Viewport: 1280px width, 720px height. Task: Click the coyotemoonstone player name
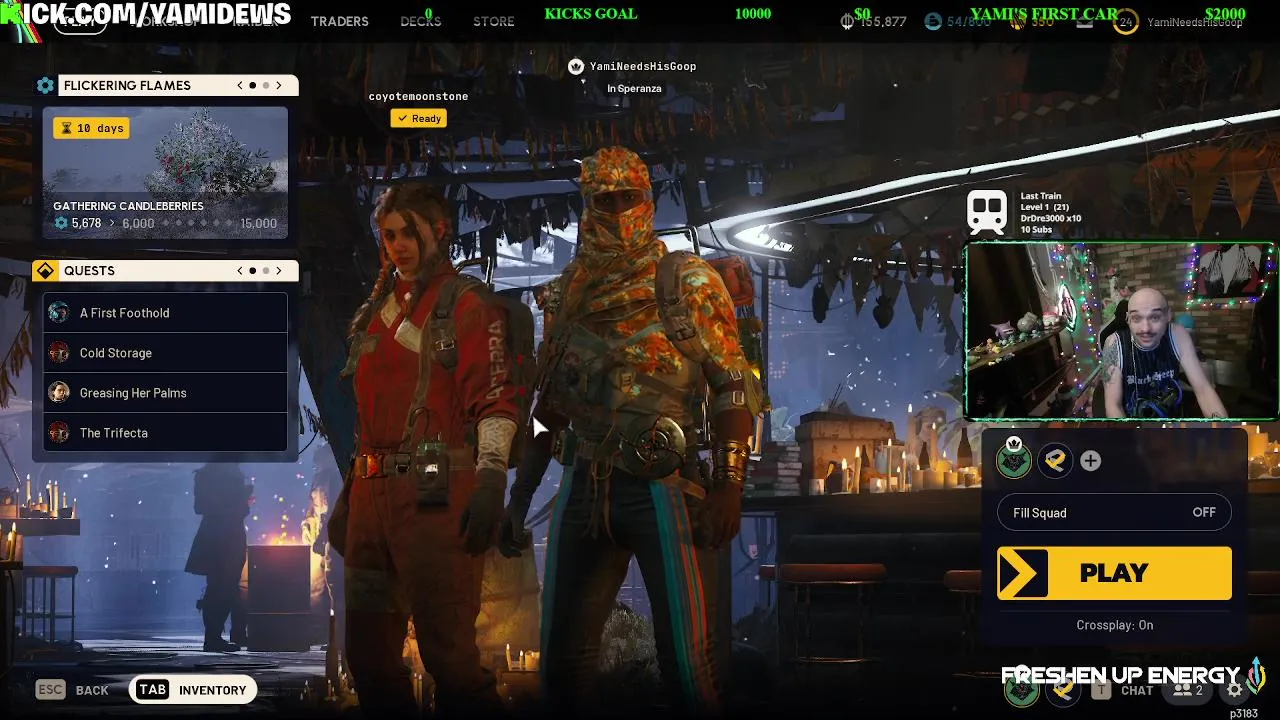coord(418,96)
